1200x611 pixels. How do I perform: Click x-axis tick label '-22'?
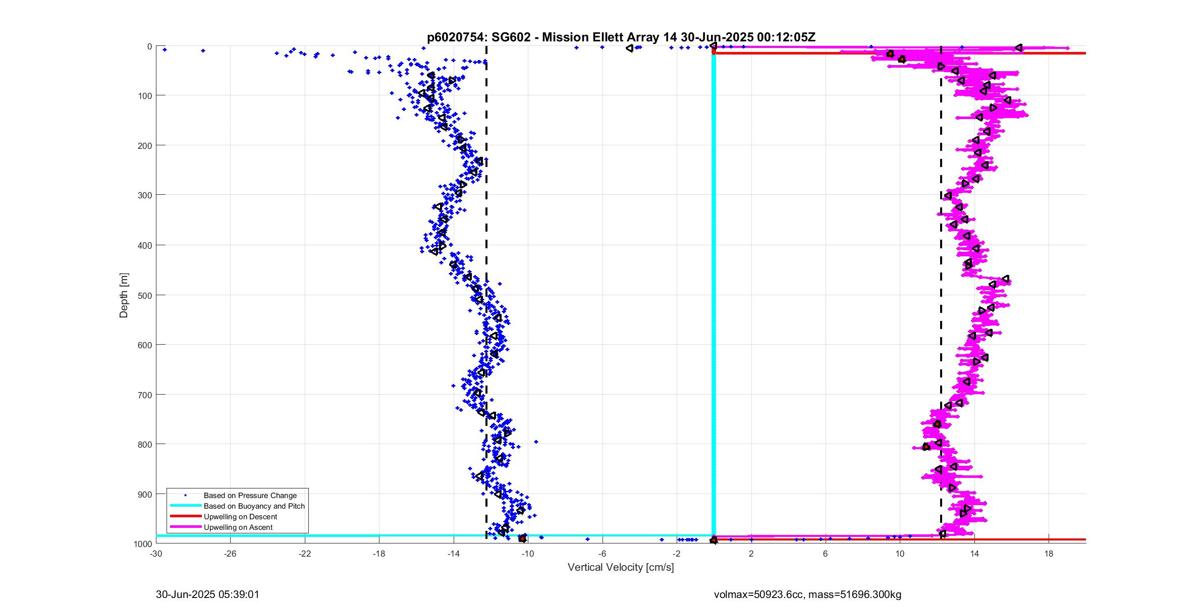tap(305, 553)
